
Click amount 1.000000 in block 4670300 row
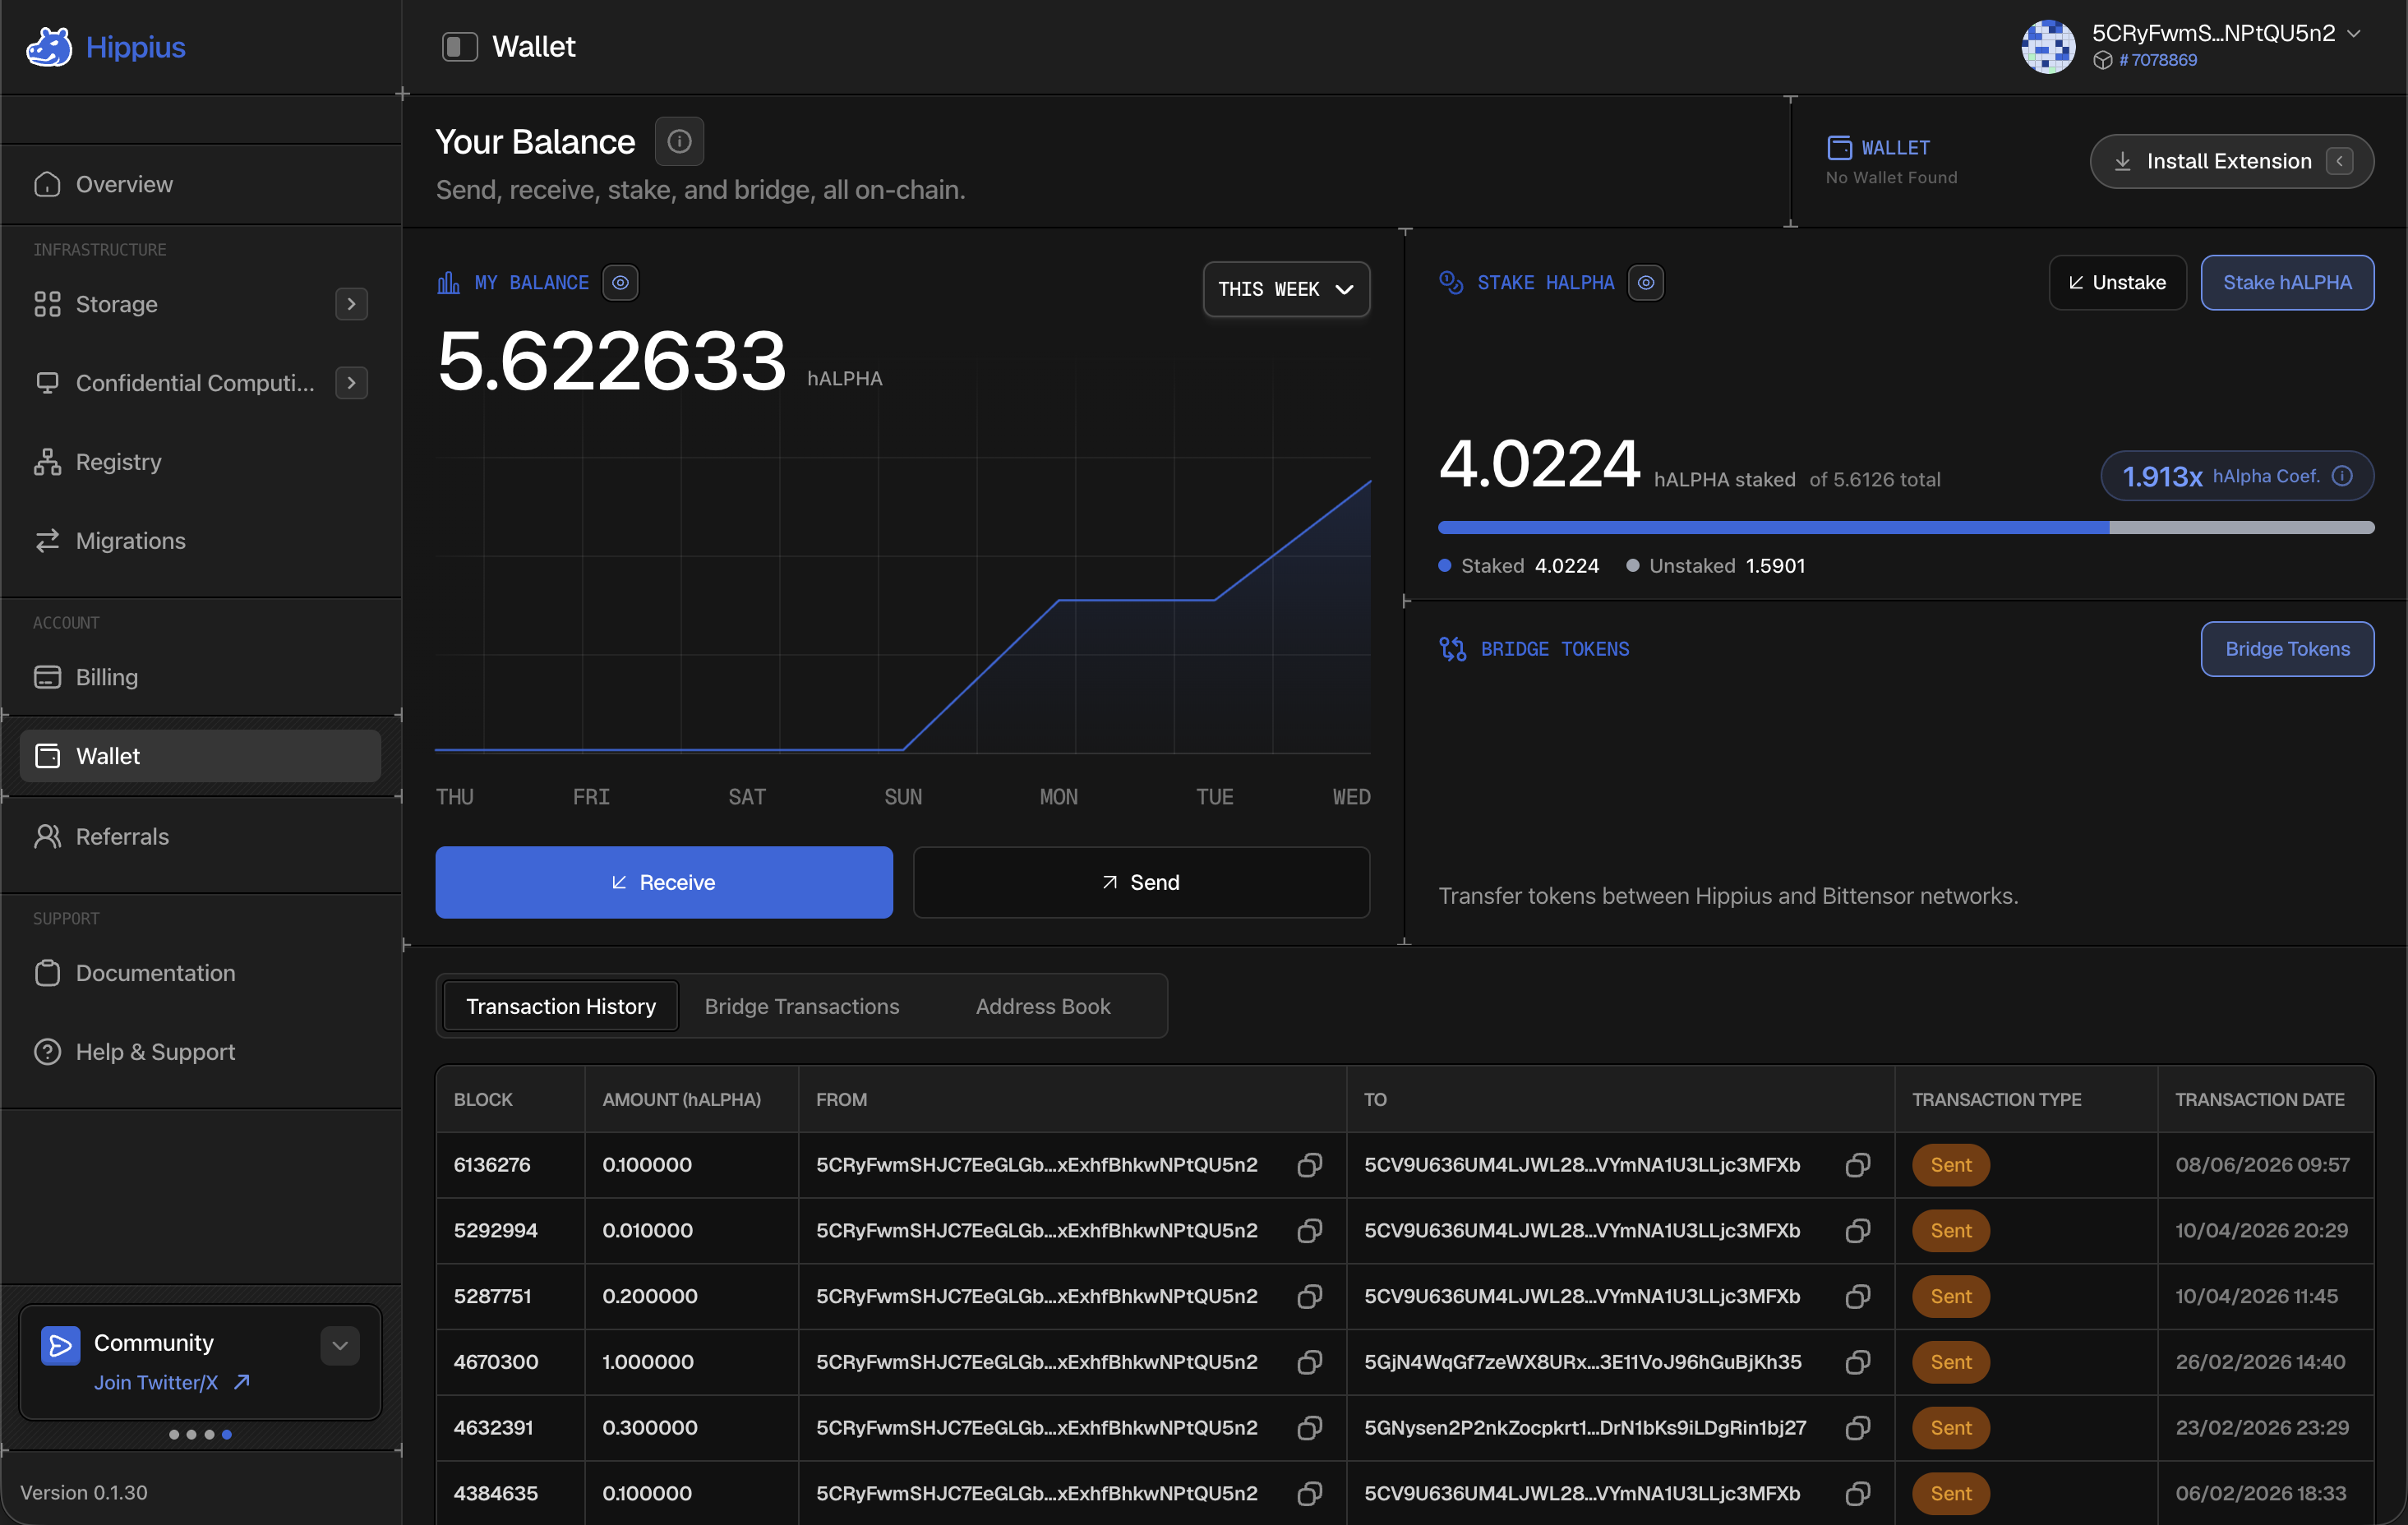pos(648,1362)
